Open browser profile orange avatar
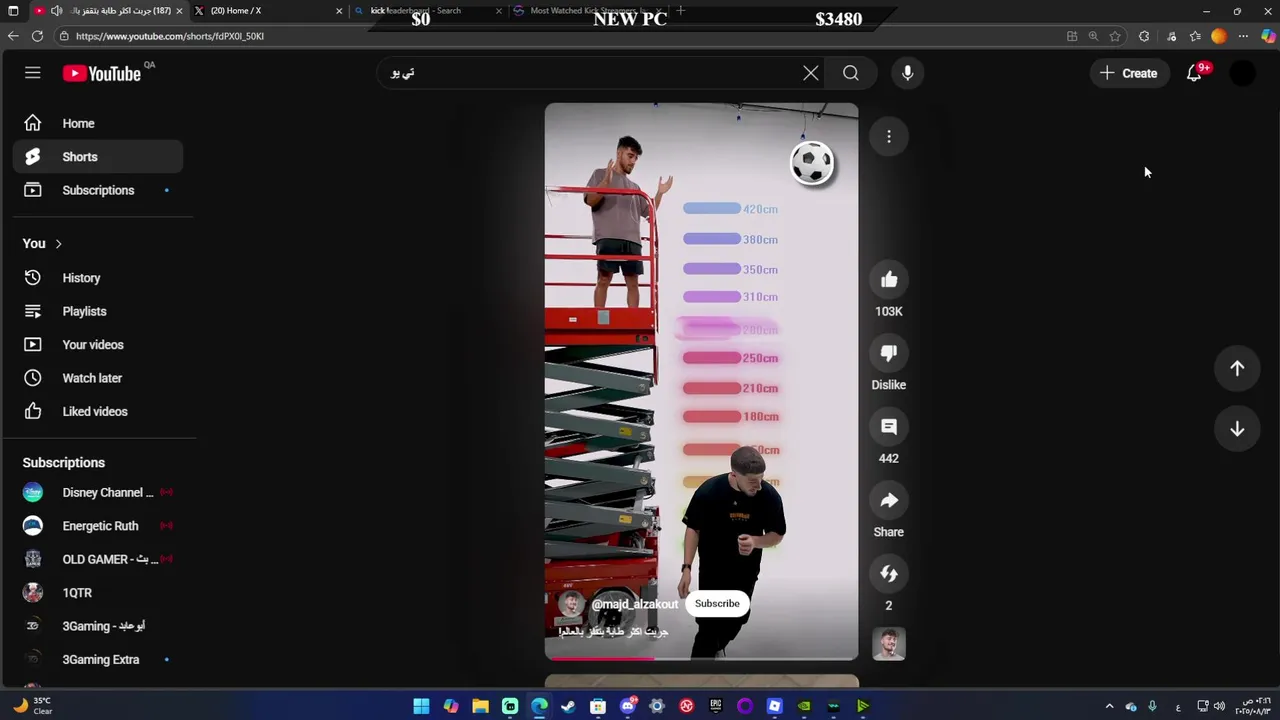The image size is (1280, 720). 1218,36
